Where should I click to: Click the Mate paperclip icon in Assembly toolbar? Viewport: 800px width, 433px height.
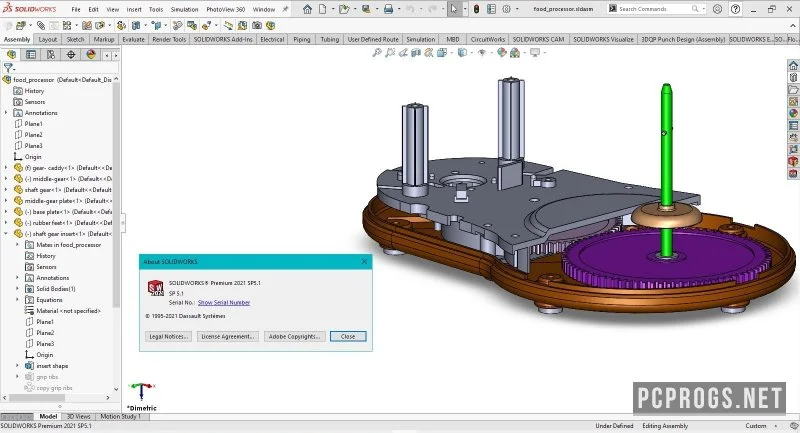(41, 25)
